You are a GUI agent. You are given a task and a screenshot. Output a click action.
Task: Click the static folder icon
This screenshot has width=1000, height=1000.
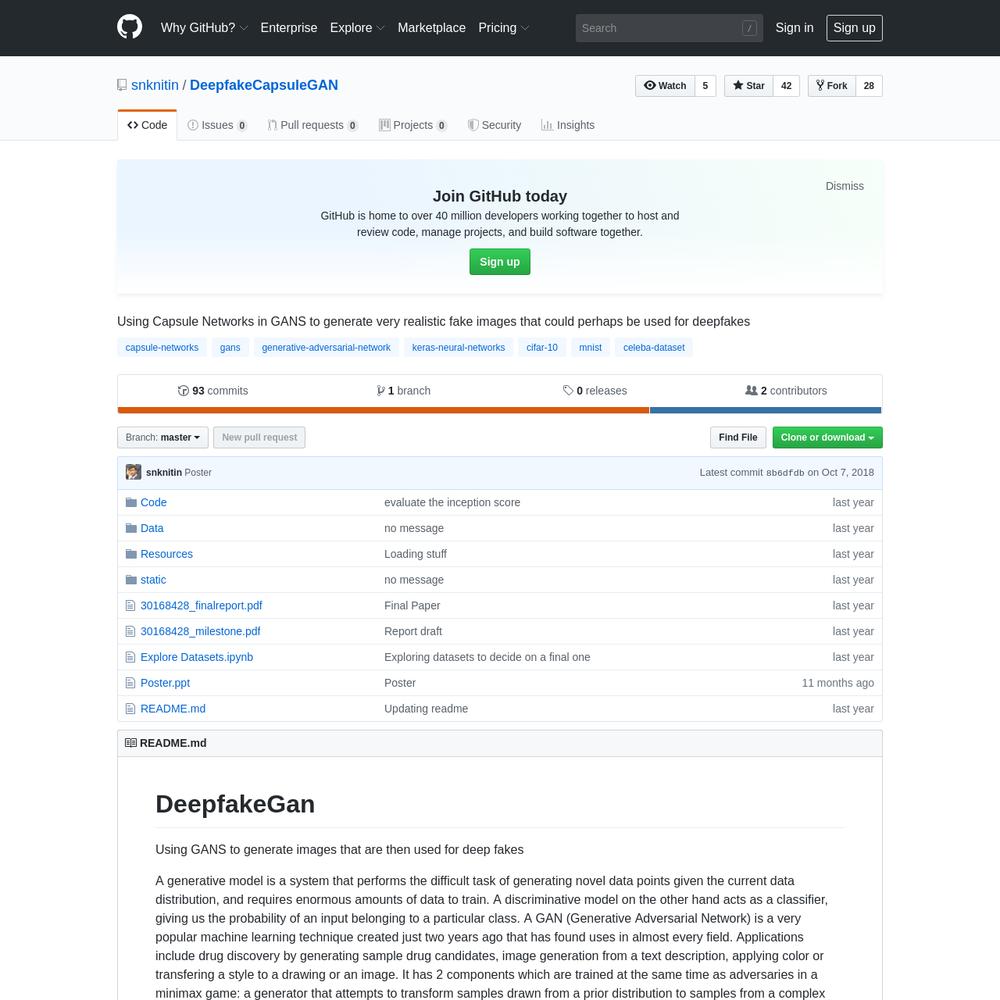(131, 580)
